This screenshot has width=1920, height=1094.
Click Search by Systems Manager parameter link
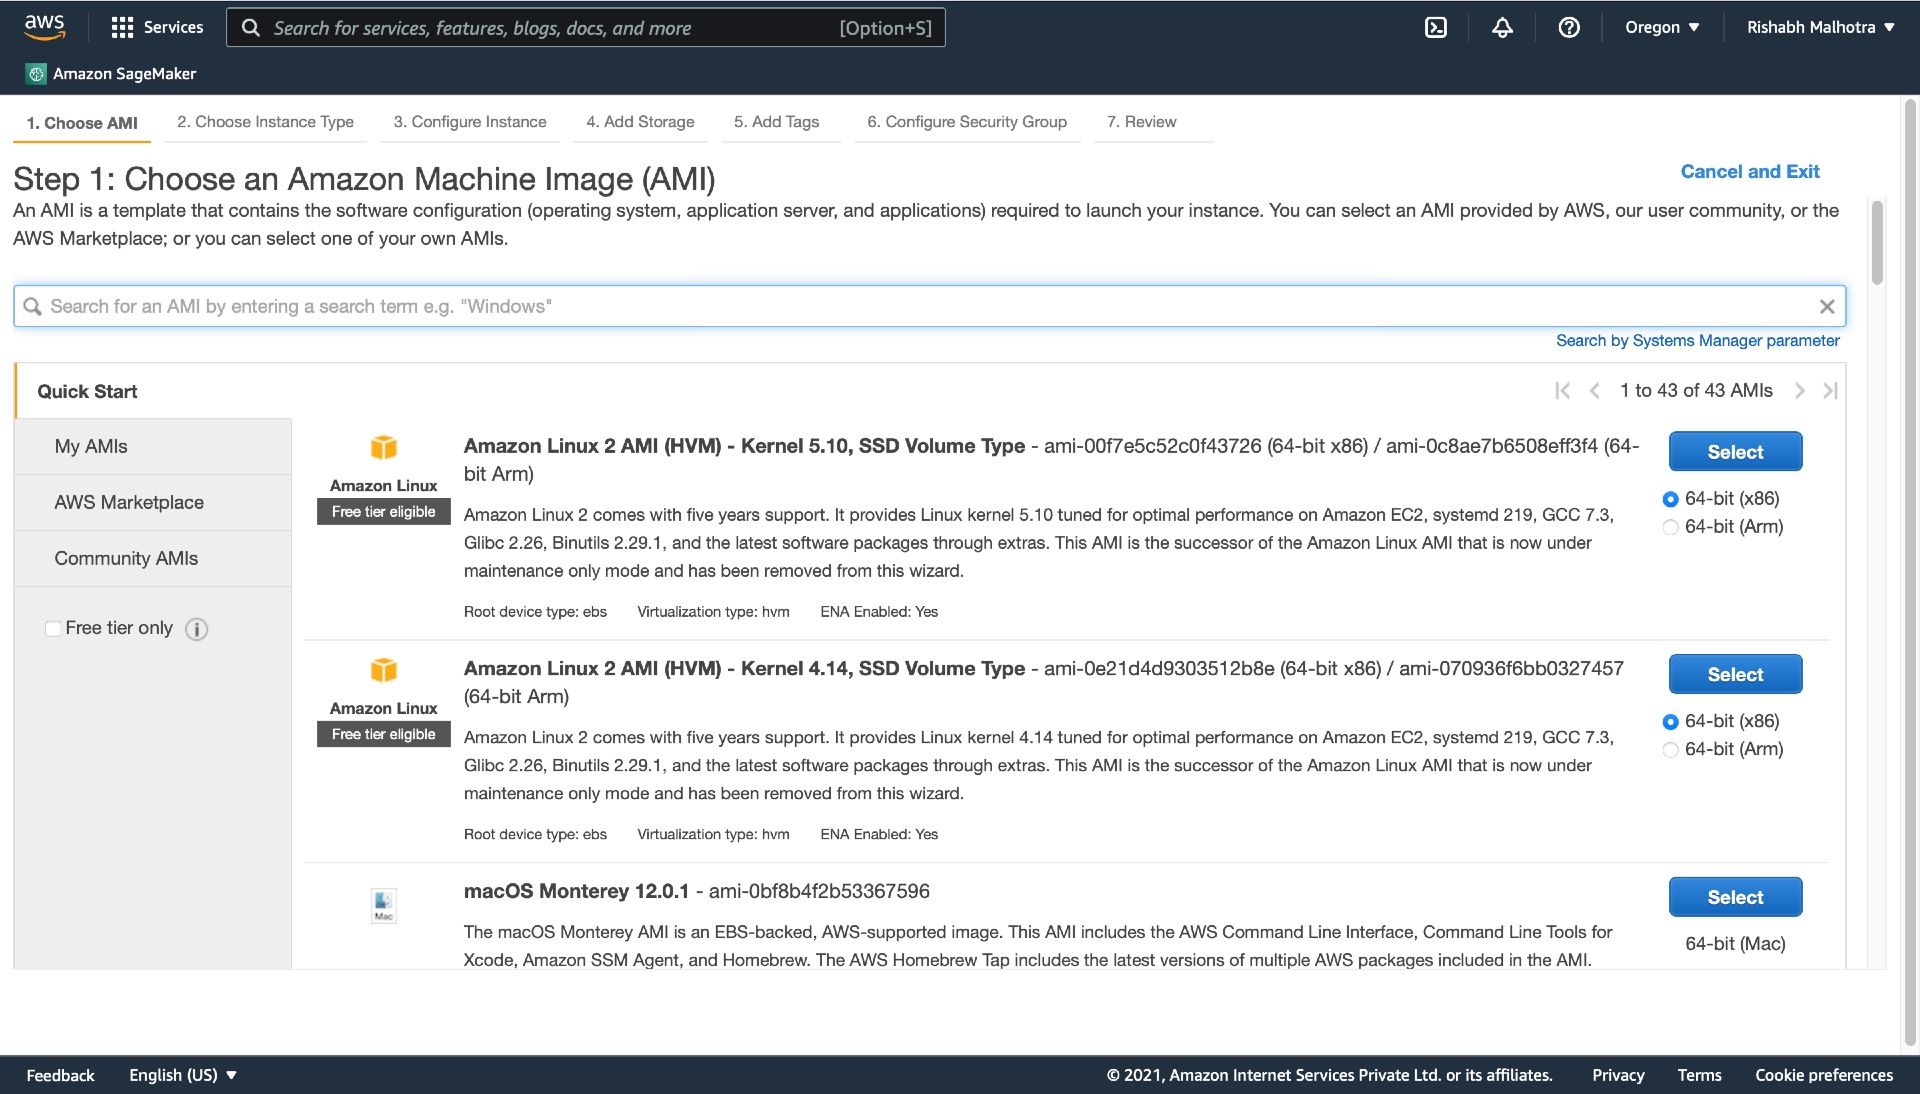tap(1697, 341)
